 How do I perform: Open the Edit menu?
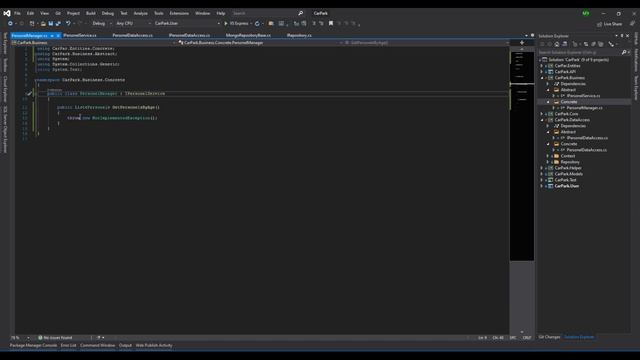pos(30,13)
